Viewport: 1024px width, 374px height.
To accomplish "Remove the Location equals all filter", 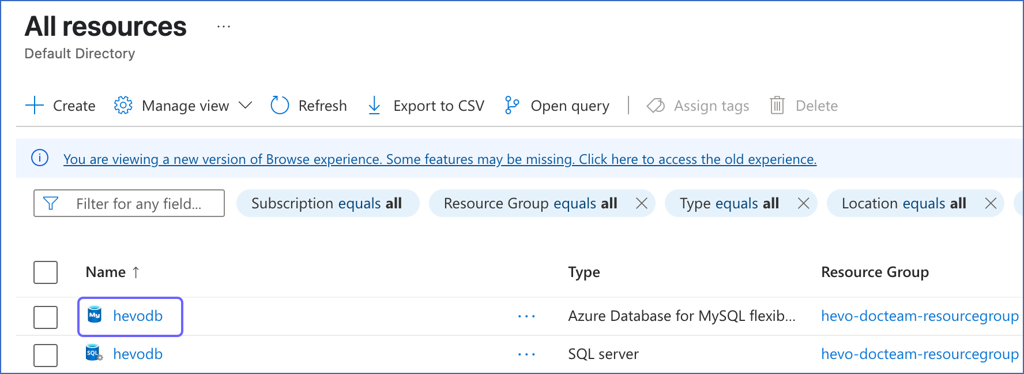I will (x=991, y=204).
